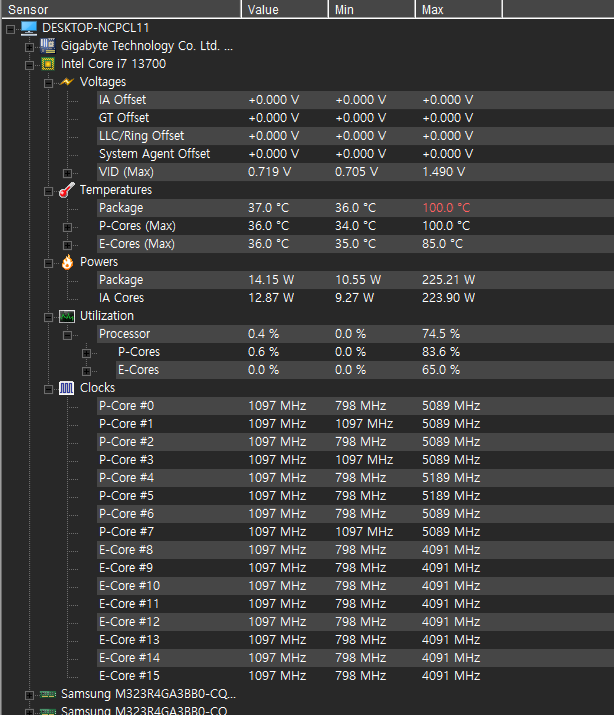
Task: Click the Gigabyte motherboard icon
Action: click(47, 46)
